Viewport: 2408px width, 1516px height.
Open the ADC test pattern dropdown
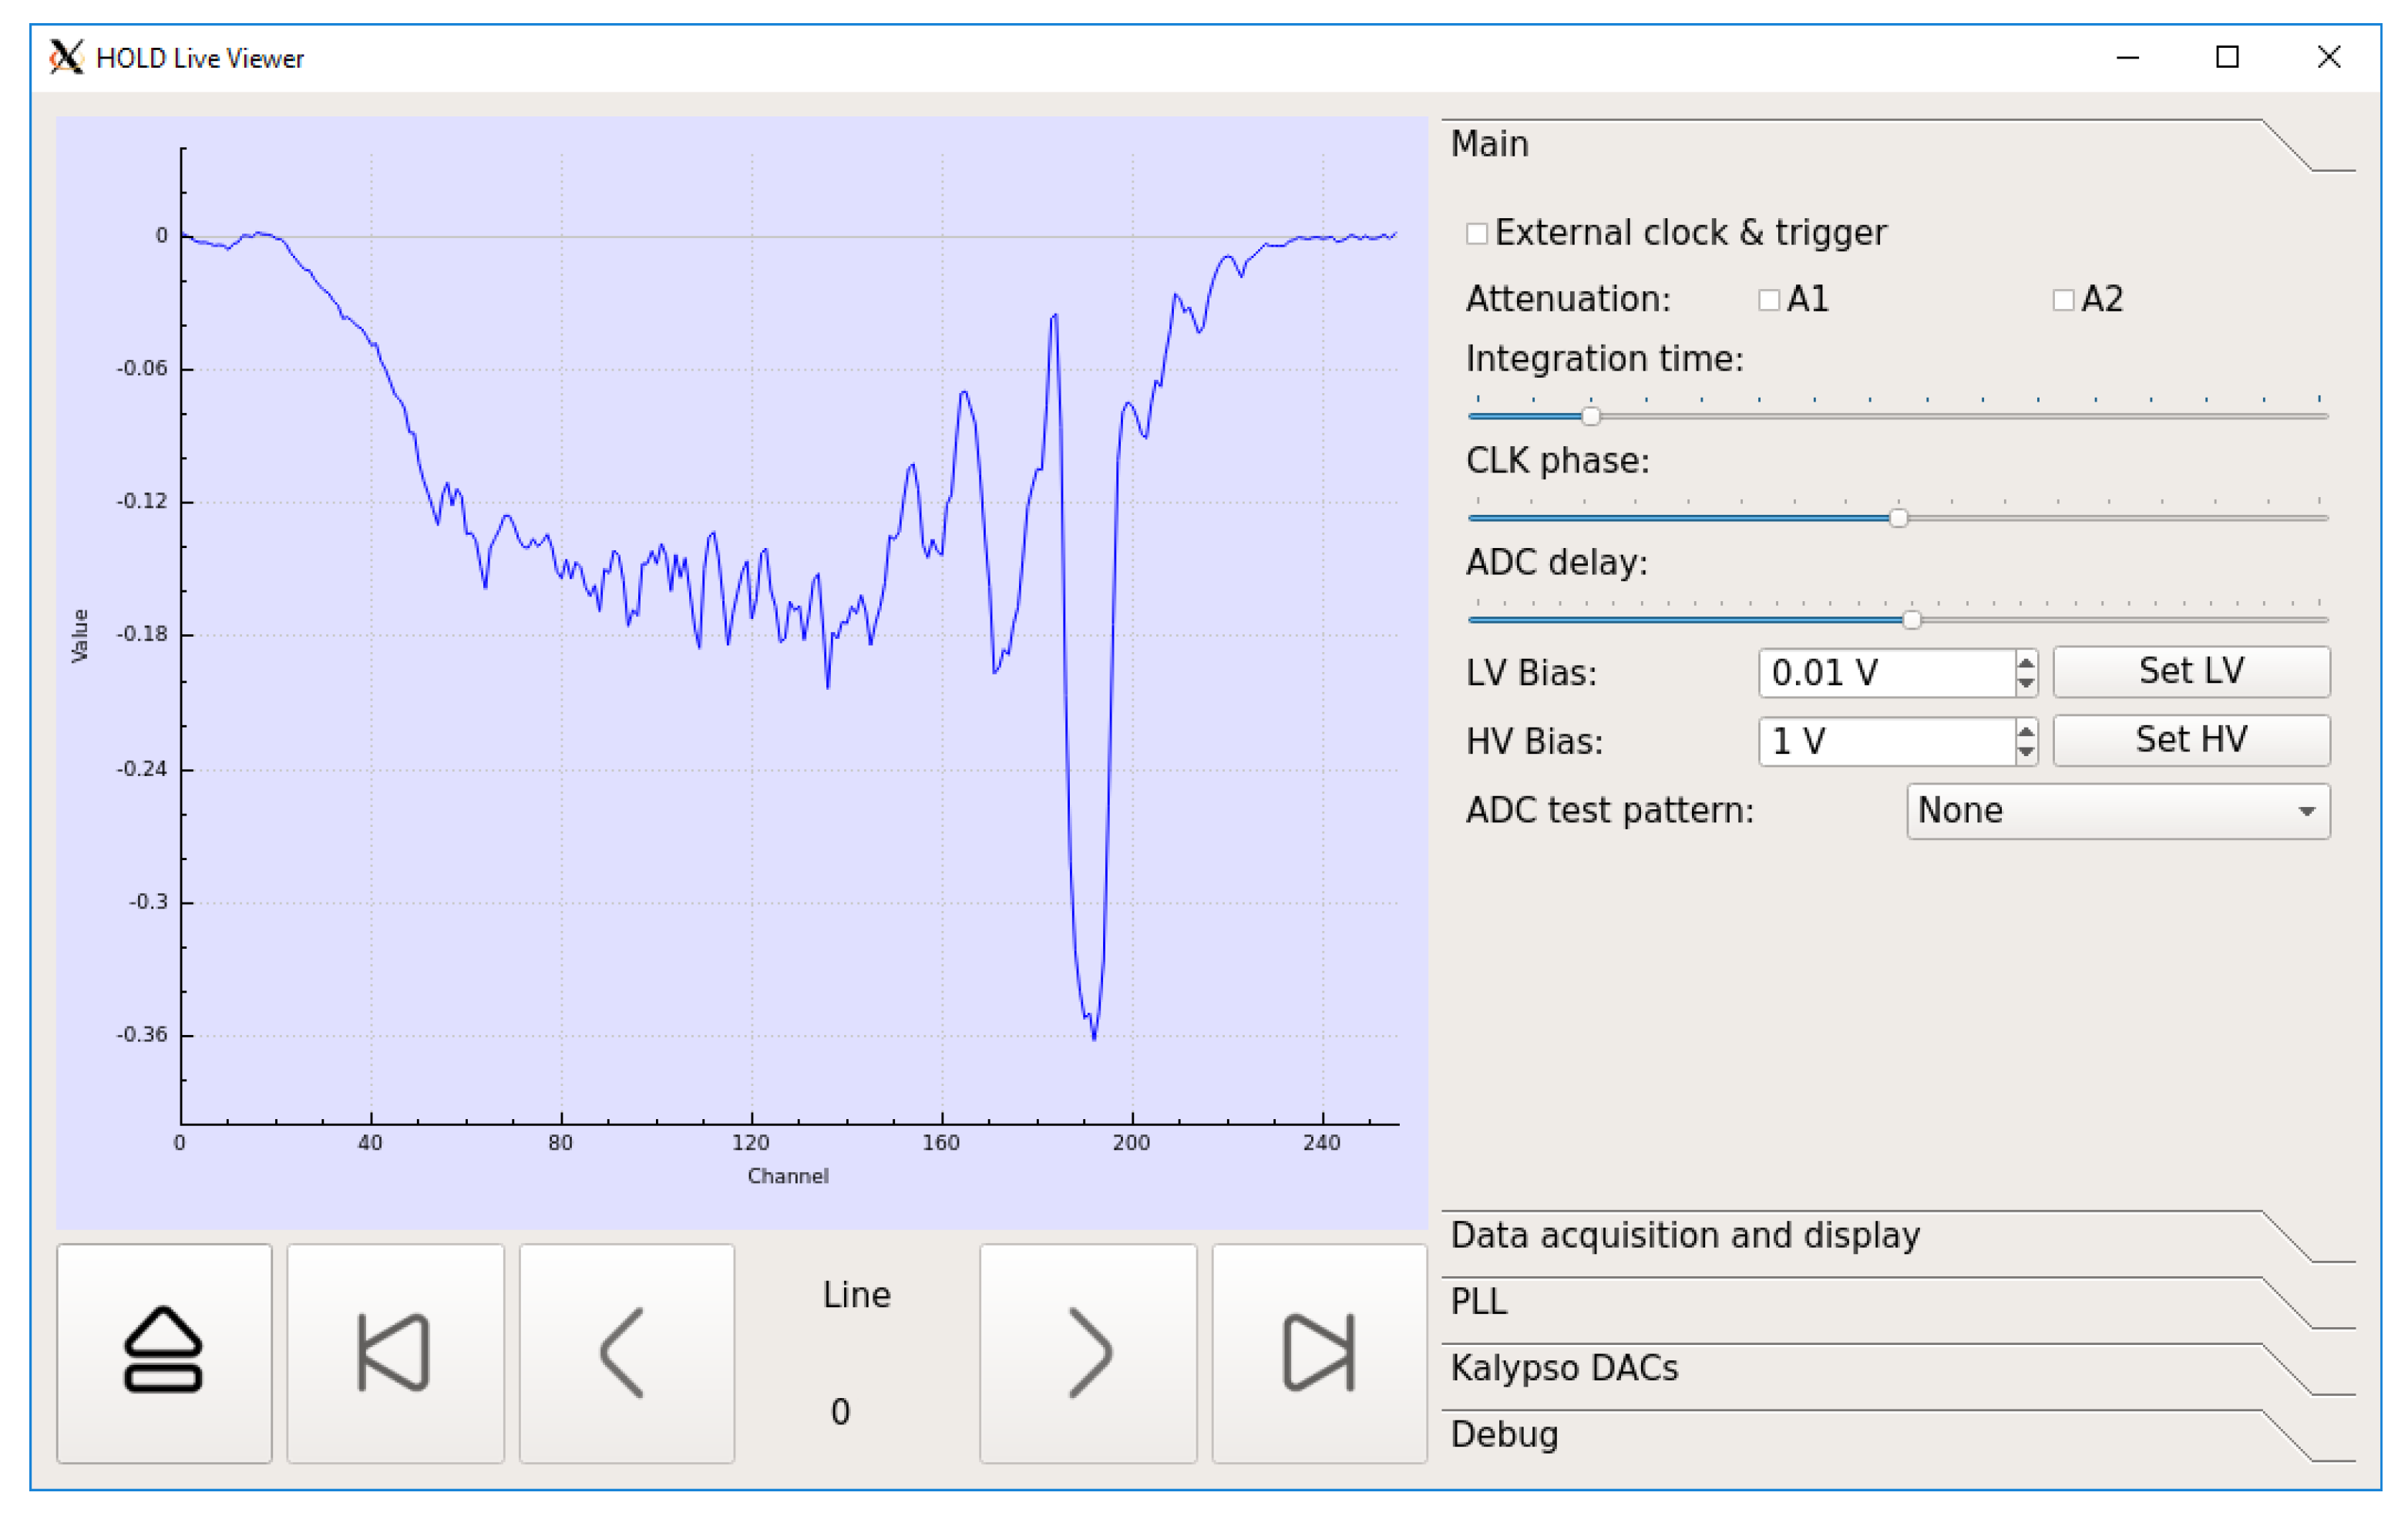click(2117, 810)
